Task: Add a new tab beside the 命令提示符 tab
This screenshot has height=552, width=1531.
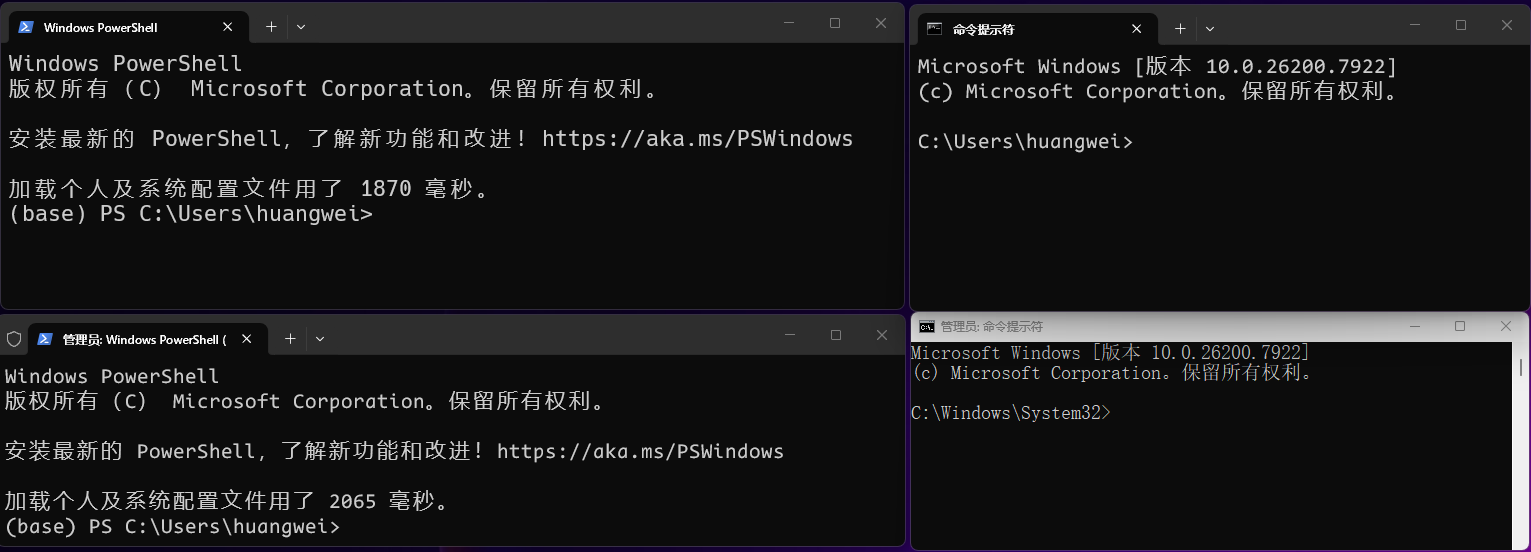Action: coord(1180,29)
